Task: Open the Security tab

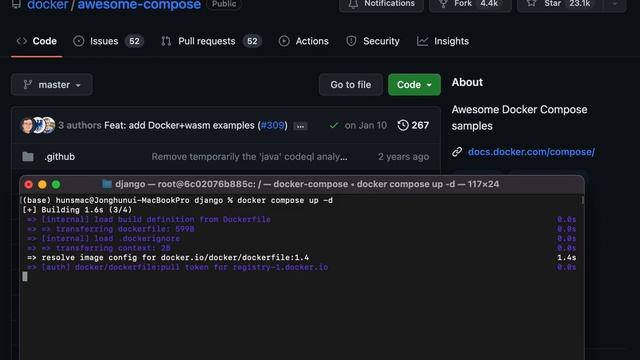Action: [x=373, y=41]
